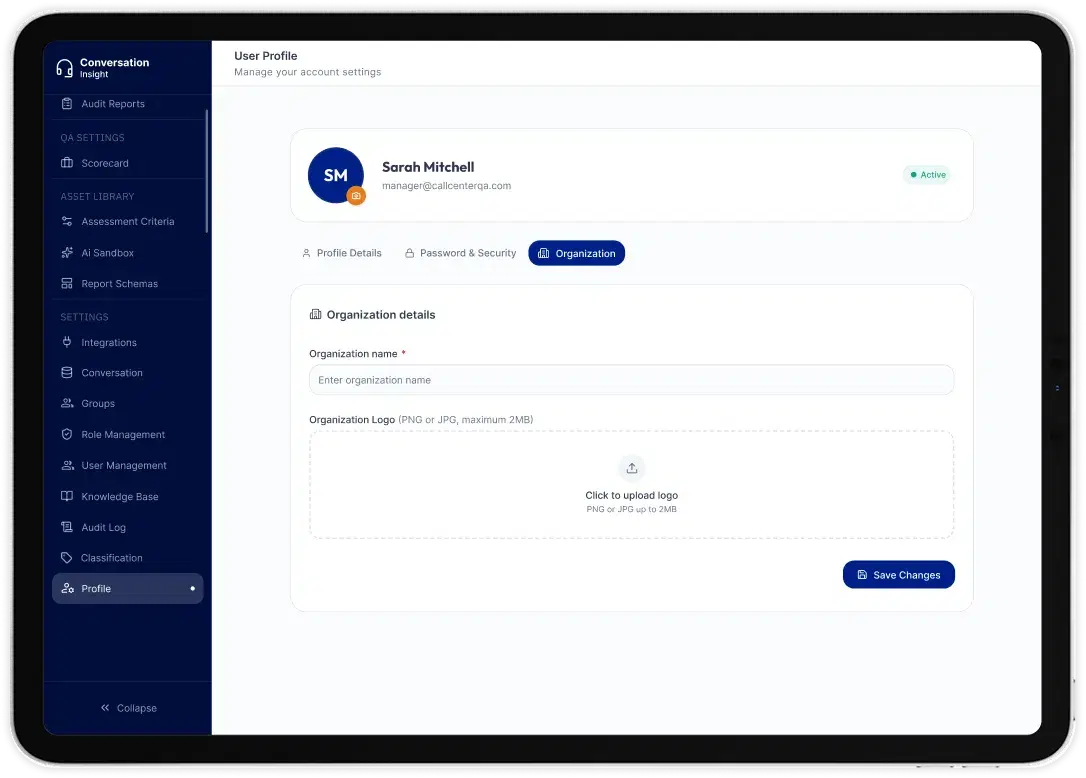The image size is (1086, 778).
Task: Click the AI Sandbox sparkle icon
Action: tap(66, 253)
